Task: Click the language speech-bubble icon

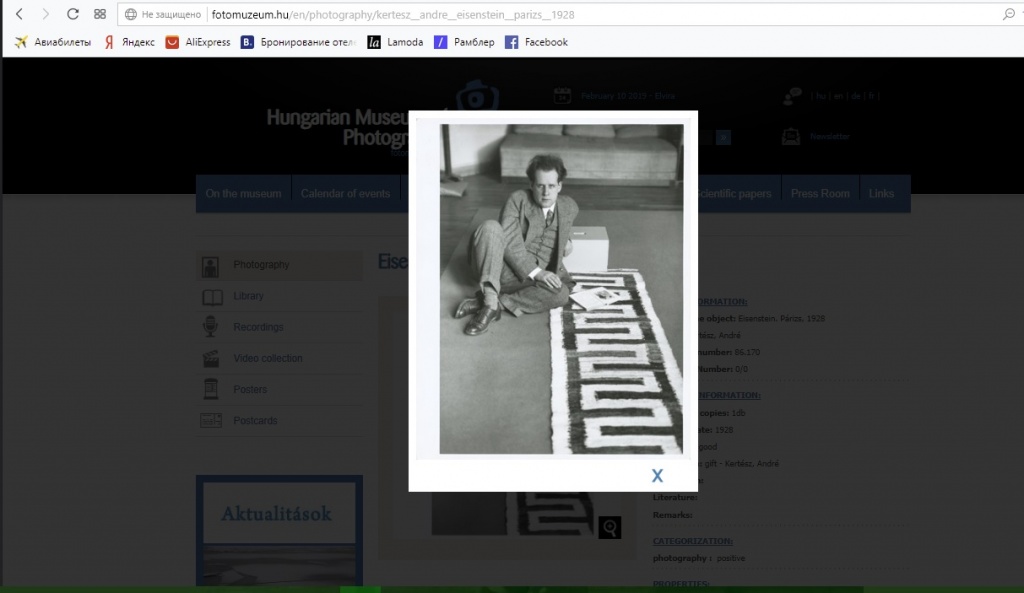Action: pos(792,96)
